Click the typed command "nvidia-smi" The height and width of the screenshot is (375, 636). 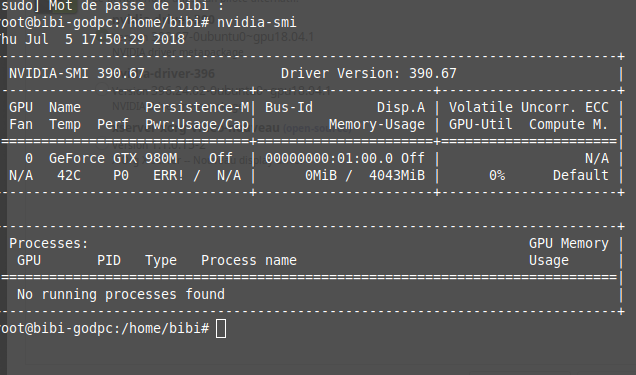point(257,22)
